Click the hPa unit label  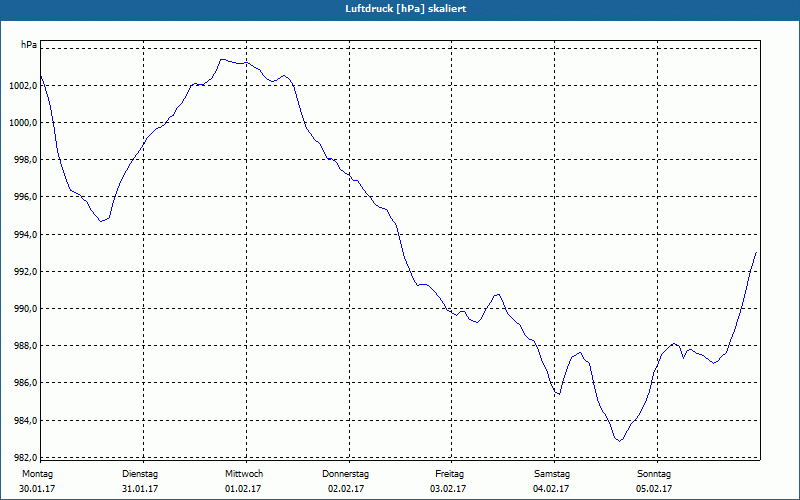tap(29, 45)
